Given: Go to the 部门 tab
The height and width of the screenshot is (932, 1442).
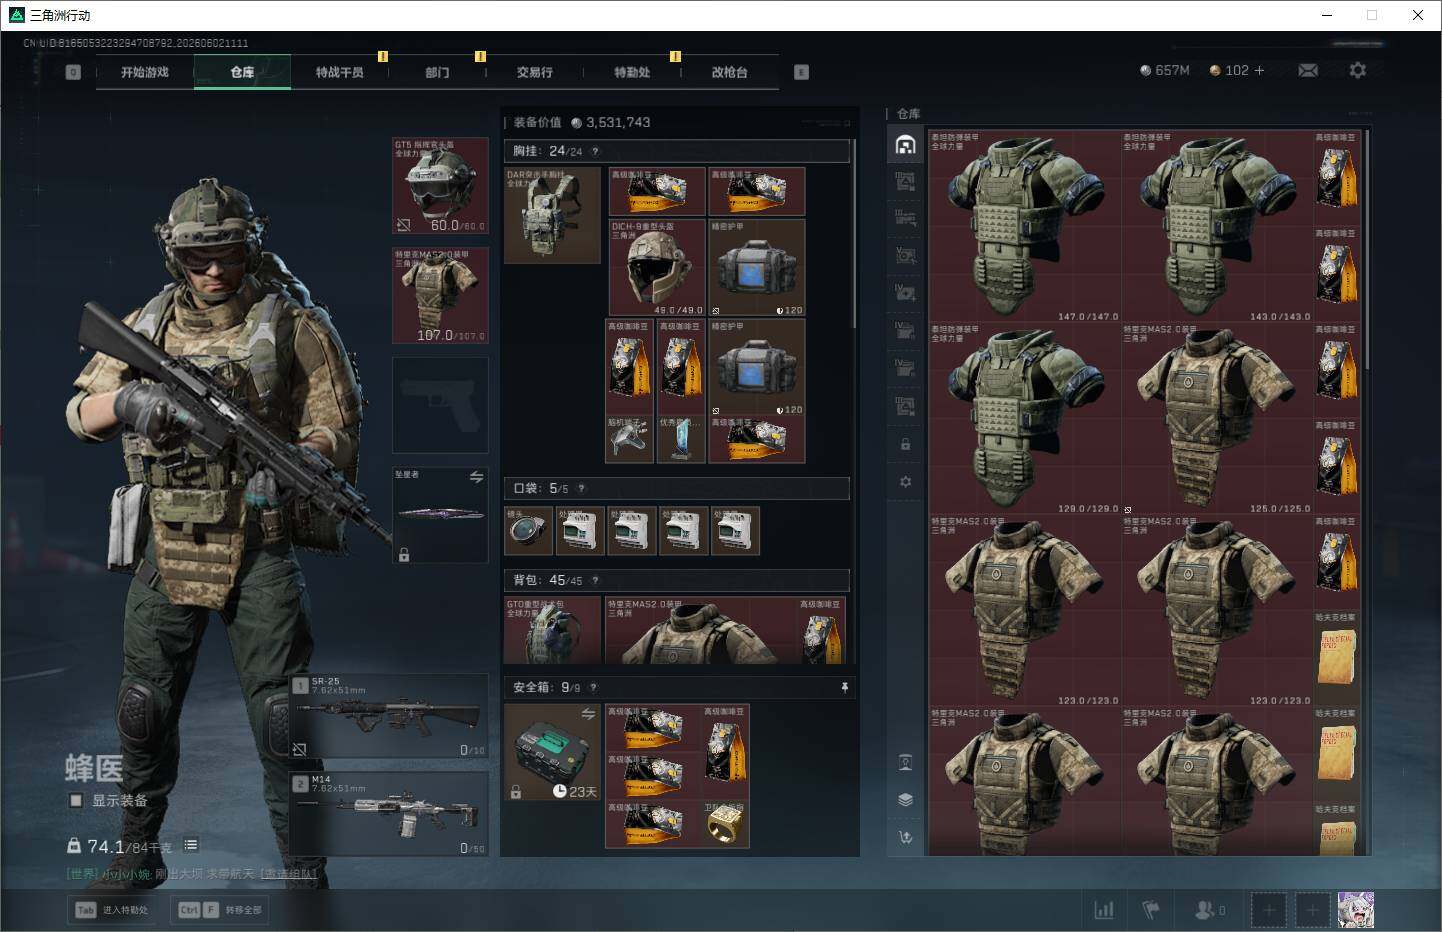Looking at the screenshot, I should pyautogui.click(x=437, y=72).
